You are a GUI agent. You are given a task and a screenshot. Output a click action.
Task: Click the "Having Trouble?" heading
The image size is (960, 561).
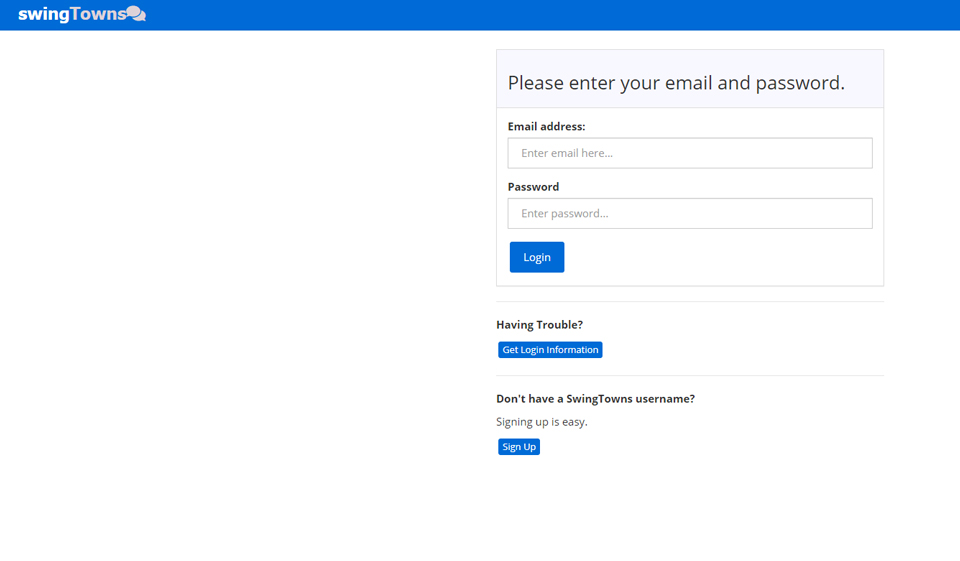(x=539, y=325)
